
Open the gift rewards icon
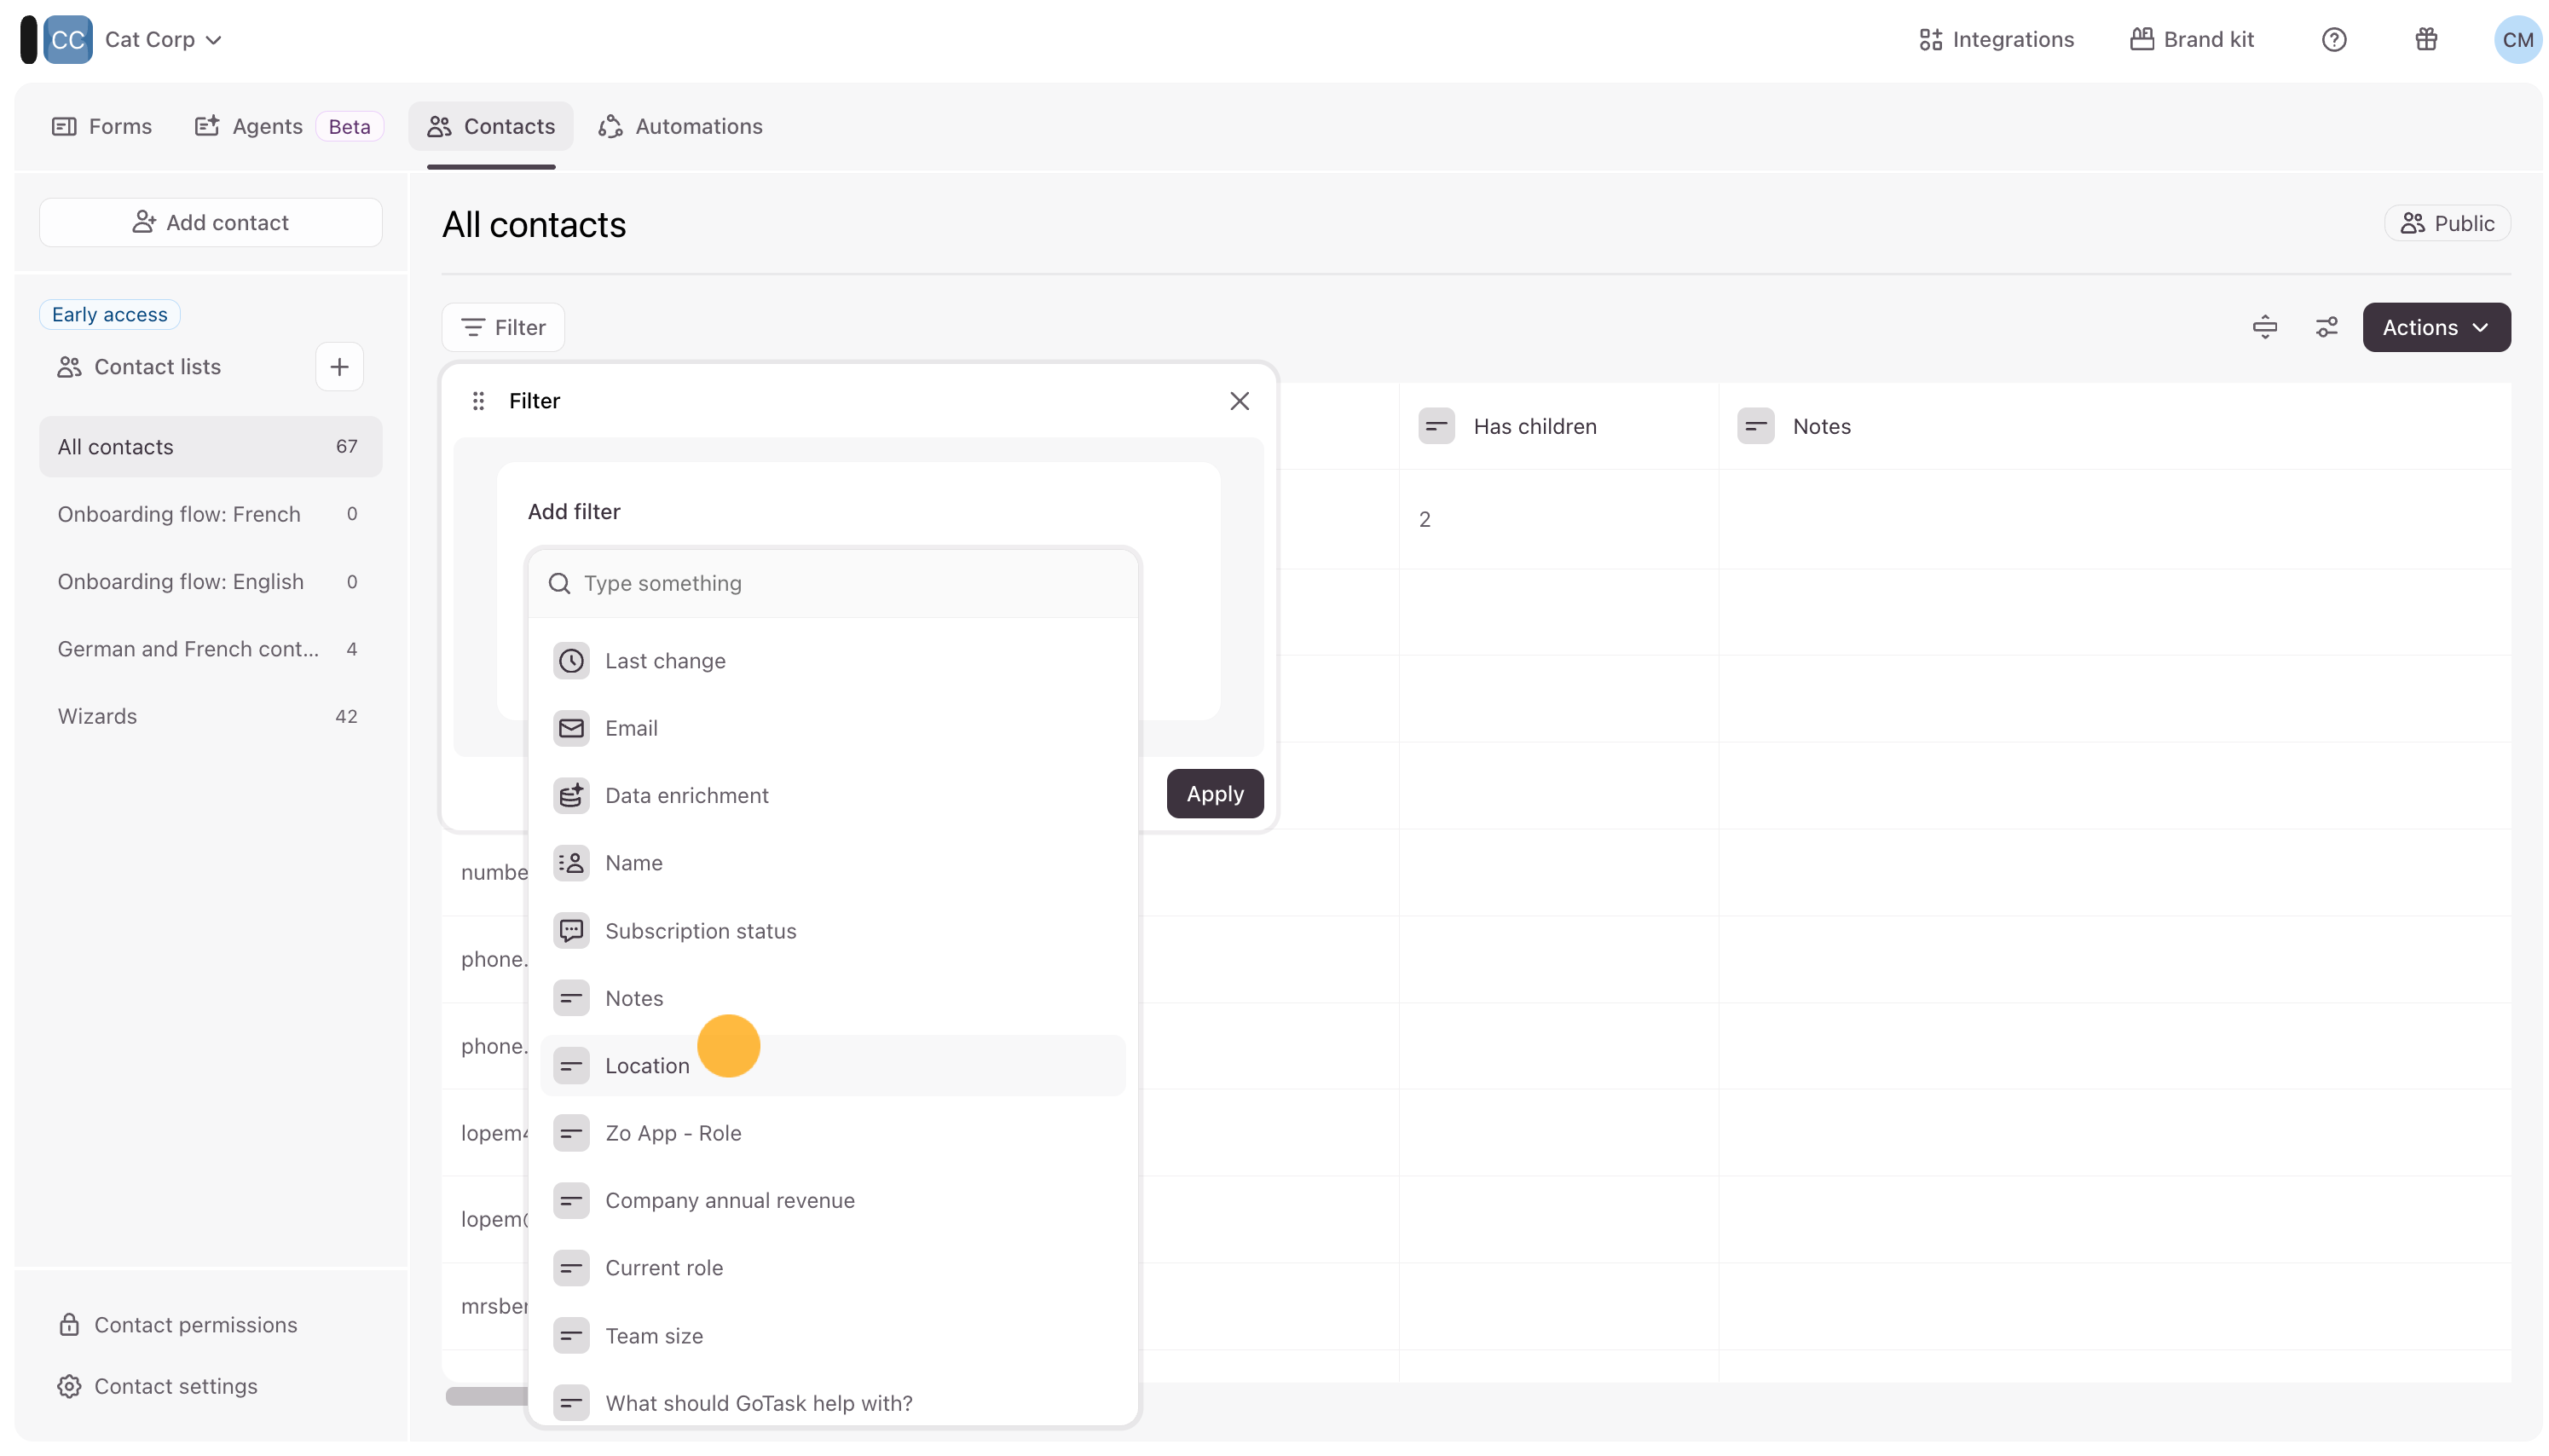click(2425, 40)
